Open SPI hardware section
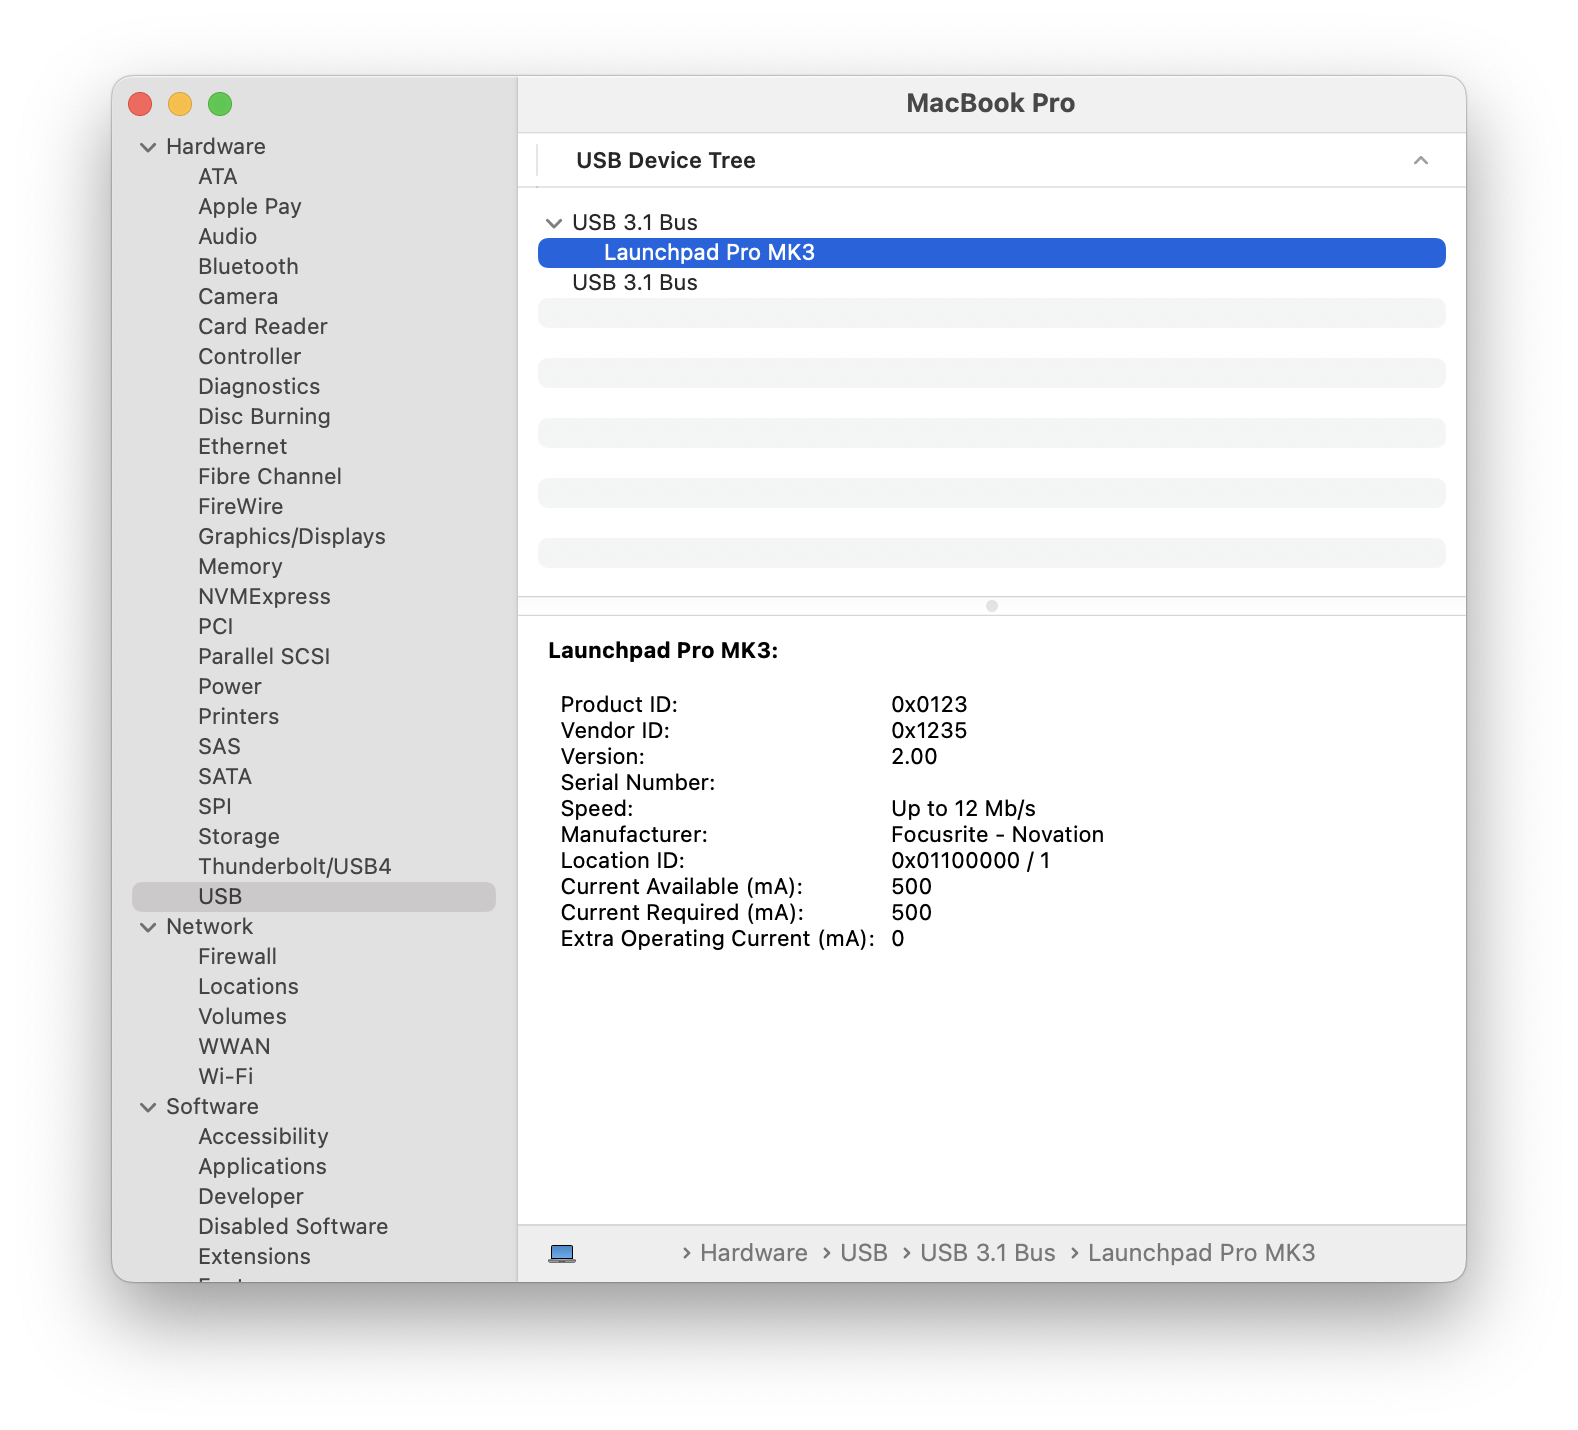This screenshot has height=1430, width=1578. (215, 807)
